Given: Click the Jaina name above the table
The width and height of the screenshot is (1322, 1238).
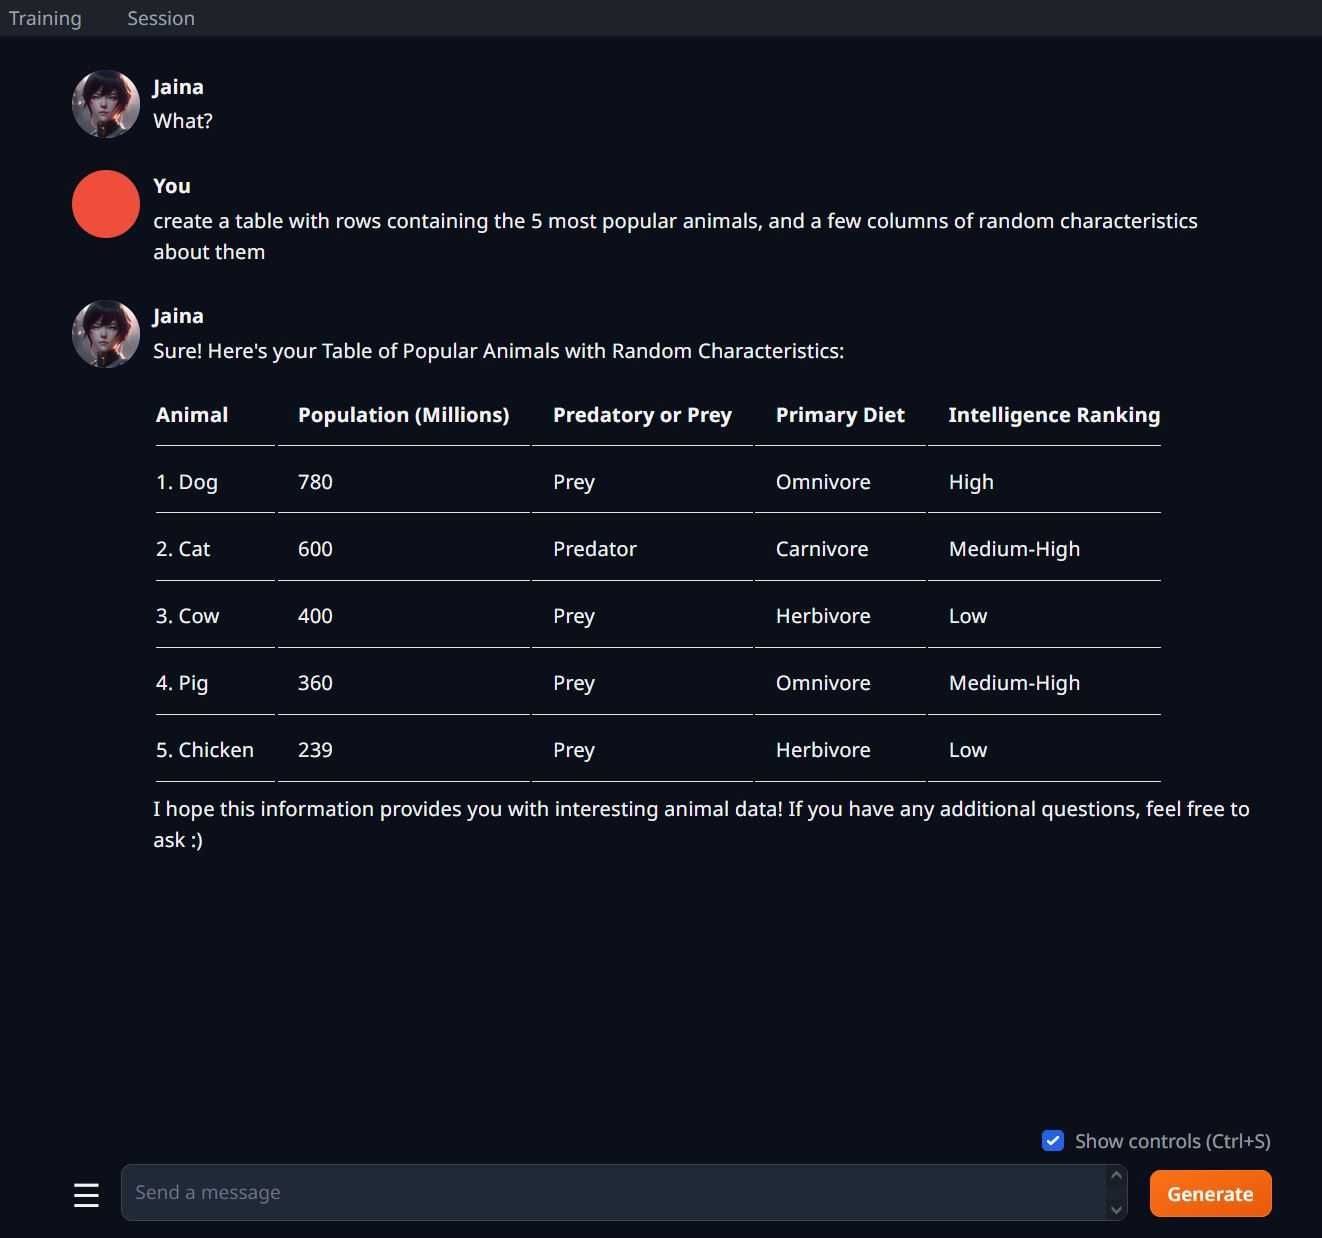Looking at the screenshot, I should 178,316.
